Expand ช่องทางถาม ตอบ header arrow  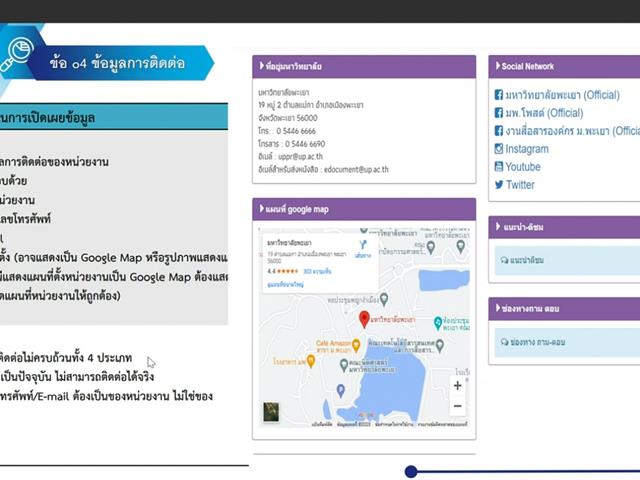498,308
